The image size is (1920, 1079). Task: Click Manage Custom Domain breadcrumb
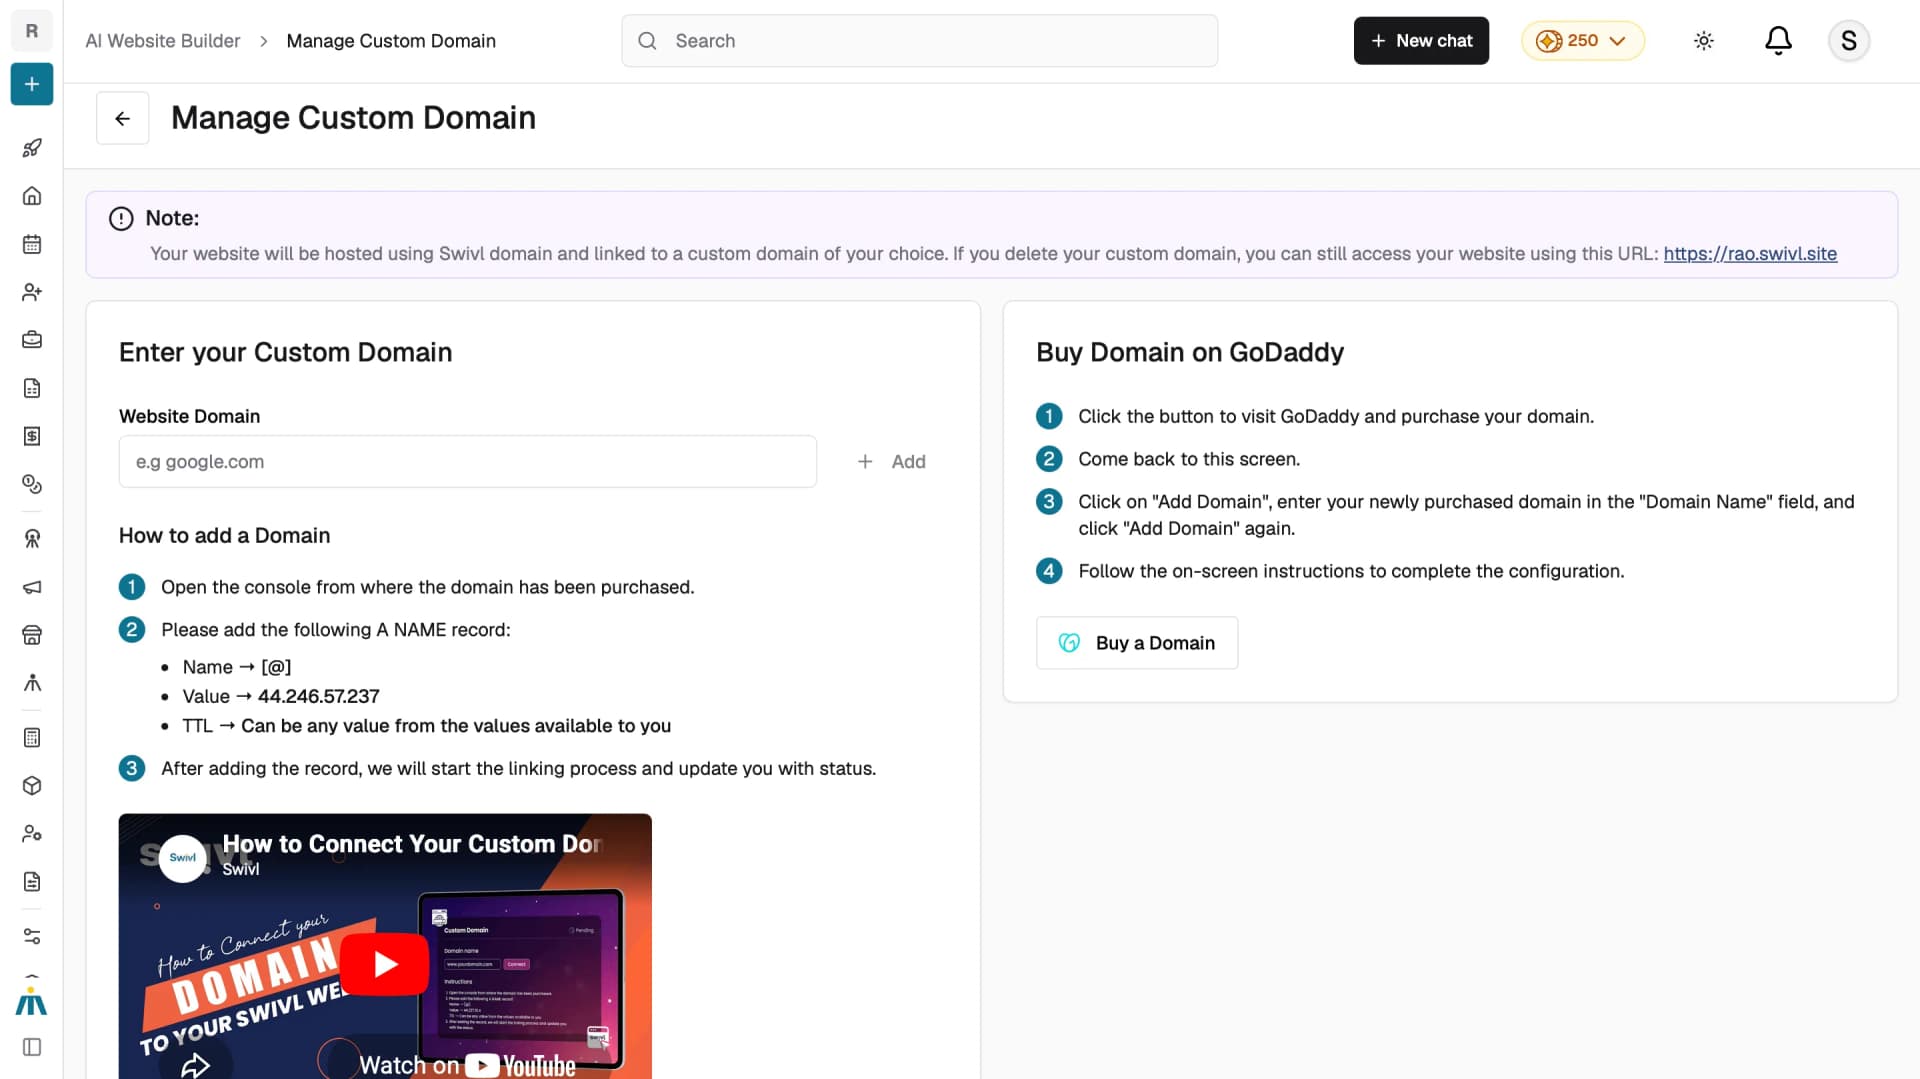pos(391,41)
